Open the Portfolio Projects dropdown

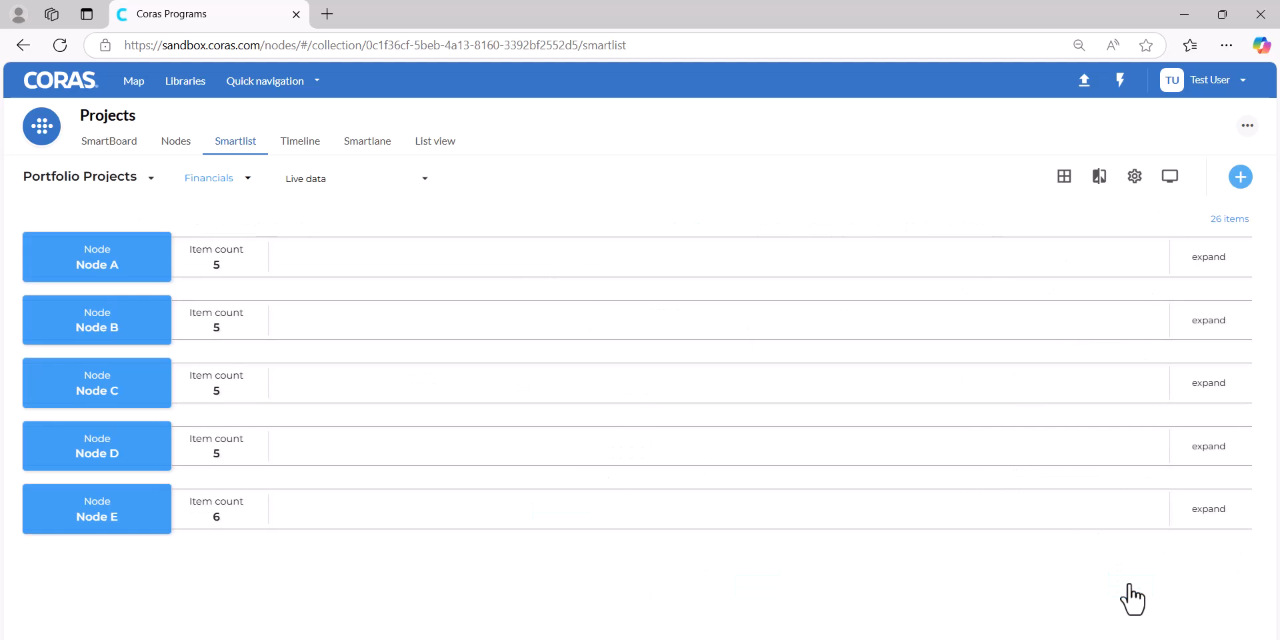(x=89, y=177)
